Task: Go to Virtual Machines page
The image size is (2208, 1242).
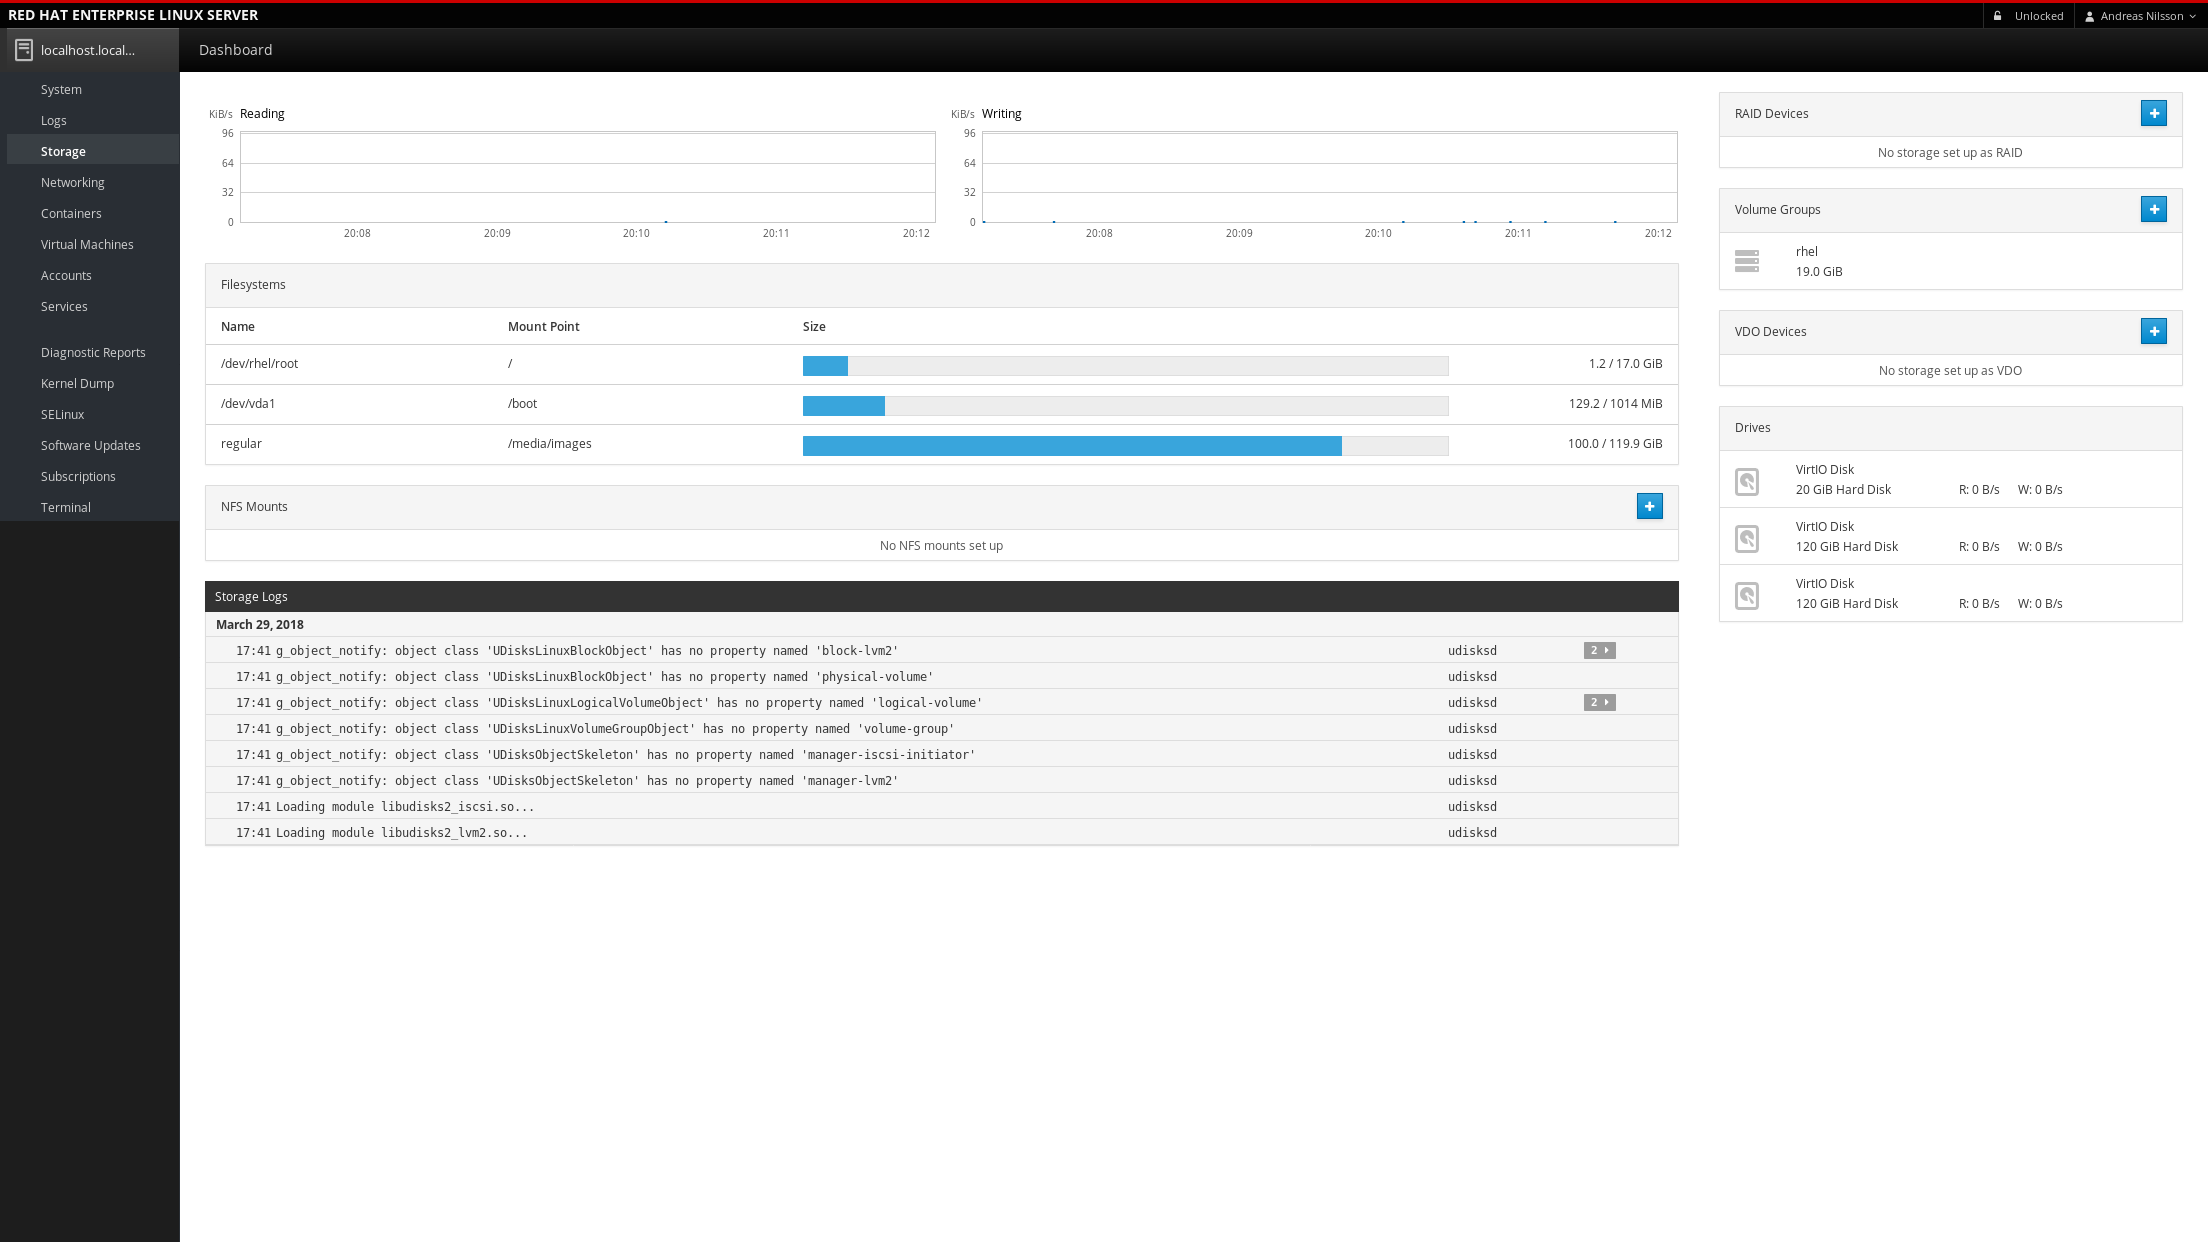Action: point(87,245)
